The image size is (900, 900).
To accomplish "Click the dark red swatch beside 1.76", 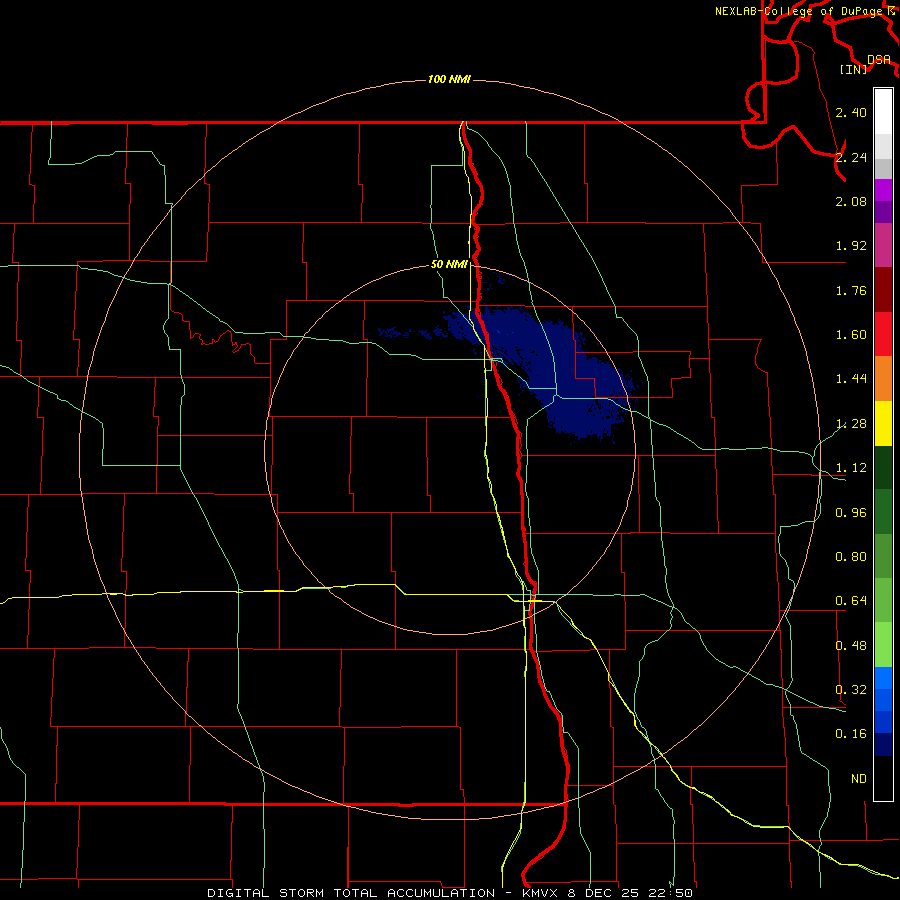I will (x=883, y=290).
